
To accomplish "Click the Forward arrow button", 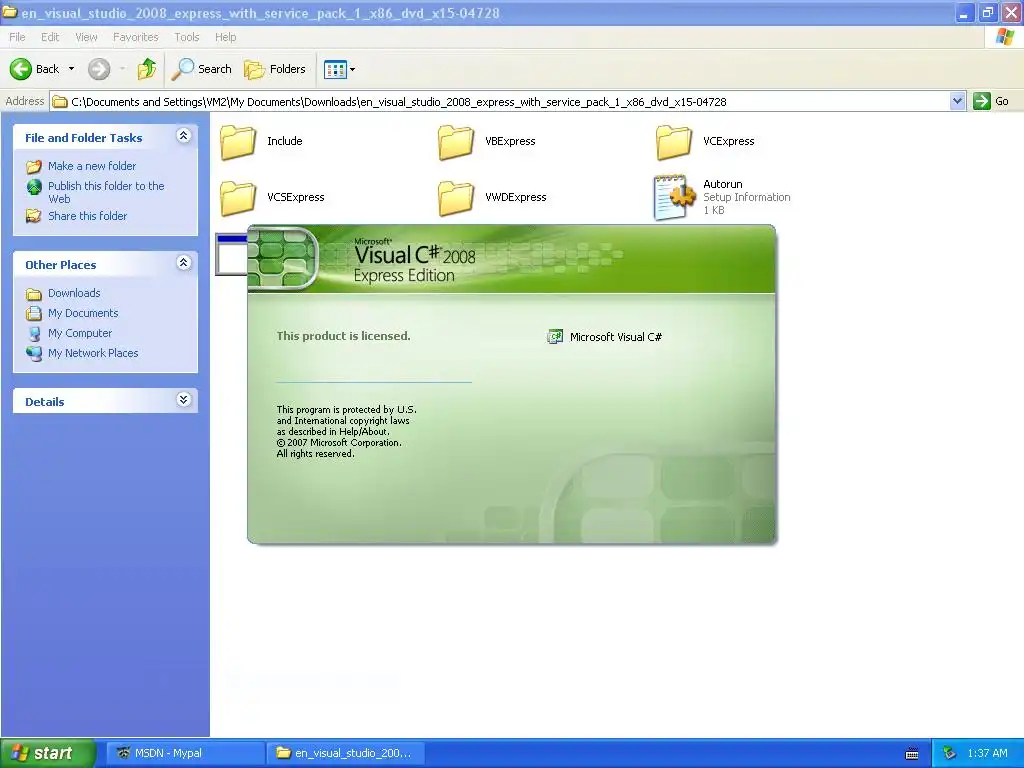I will click(x=99, y=69).
